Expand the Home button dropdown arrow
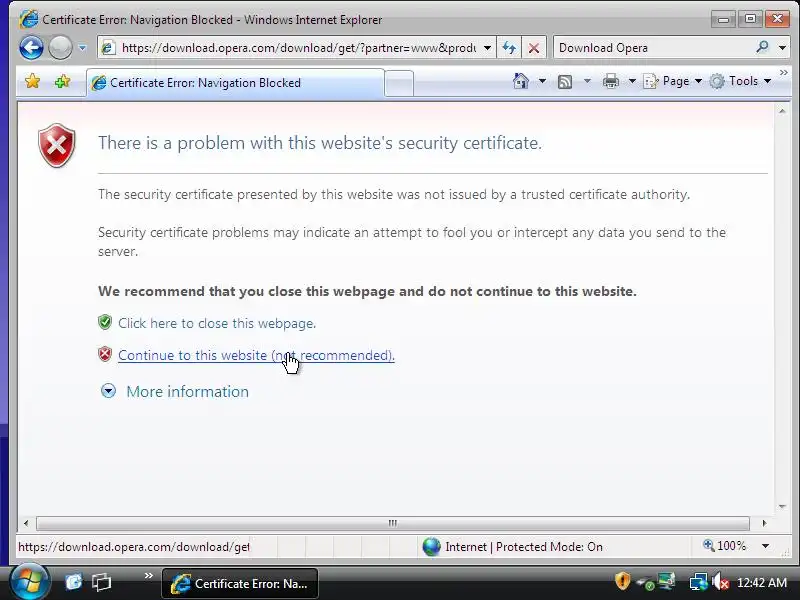 tap(542, 81)
